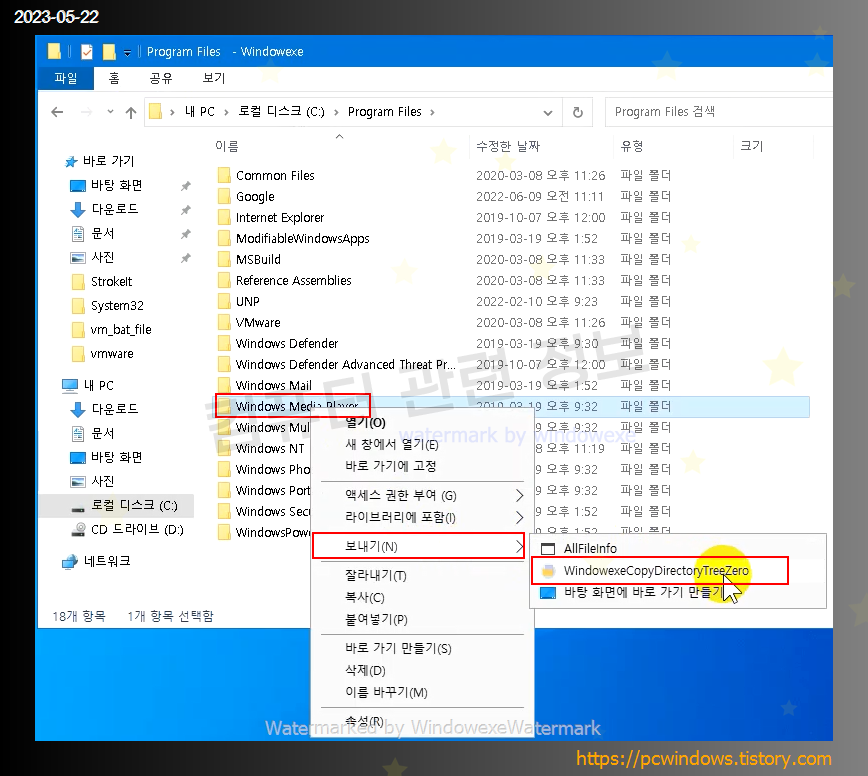This screenshot has width=868, height=776.
Task: Open the 보기 ribbon tab
Action: [x=214, y=78]
